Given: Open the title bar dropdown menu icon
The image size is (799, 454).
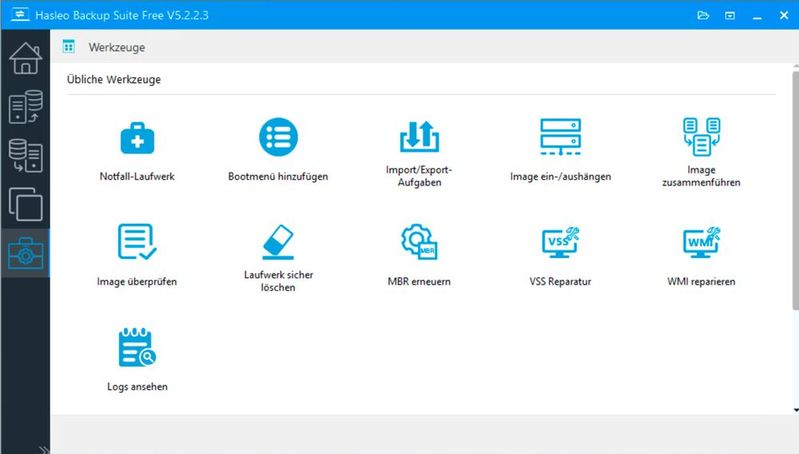Looking at the screenshot, I should point(730,16).
